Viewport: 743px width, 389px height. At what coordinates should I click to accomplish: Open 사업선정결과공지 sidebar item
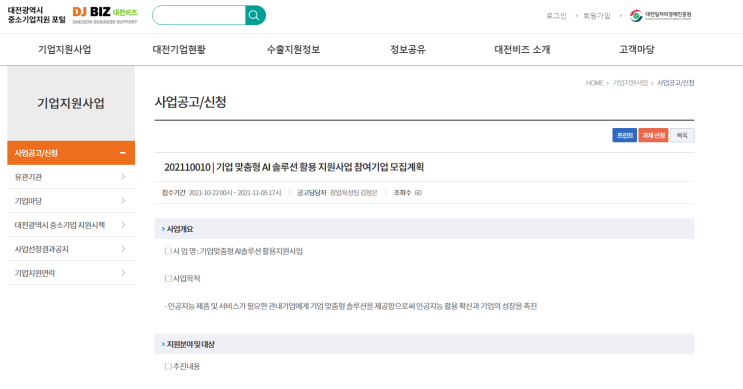[71, 249]
